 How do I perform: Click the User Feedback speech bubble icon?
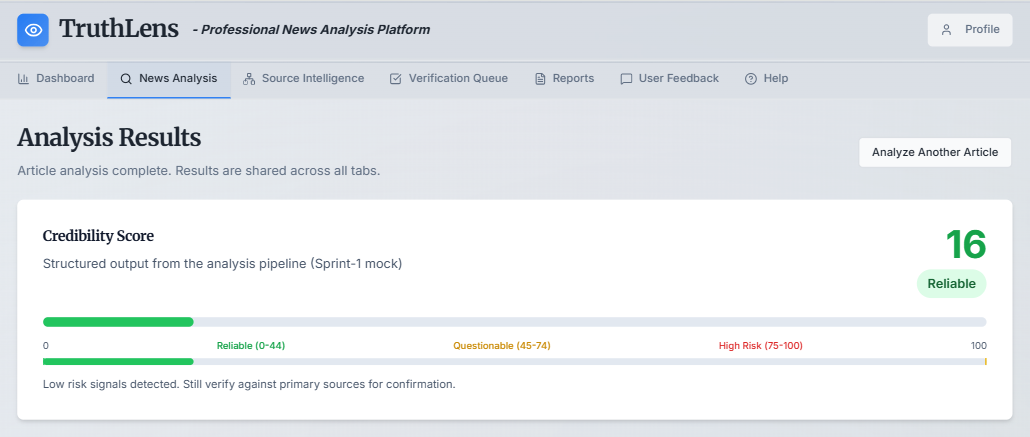pyautogui.click(x=626, y=78)
